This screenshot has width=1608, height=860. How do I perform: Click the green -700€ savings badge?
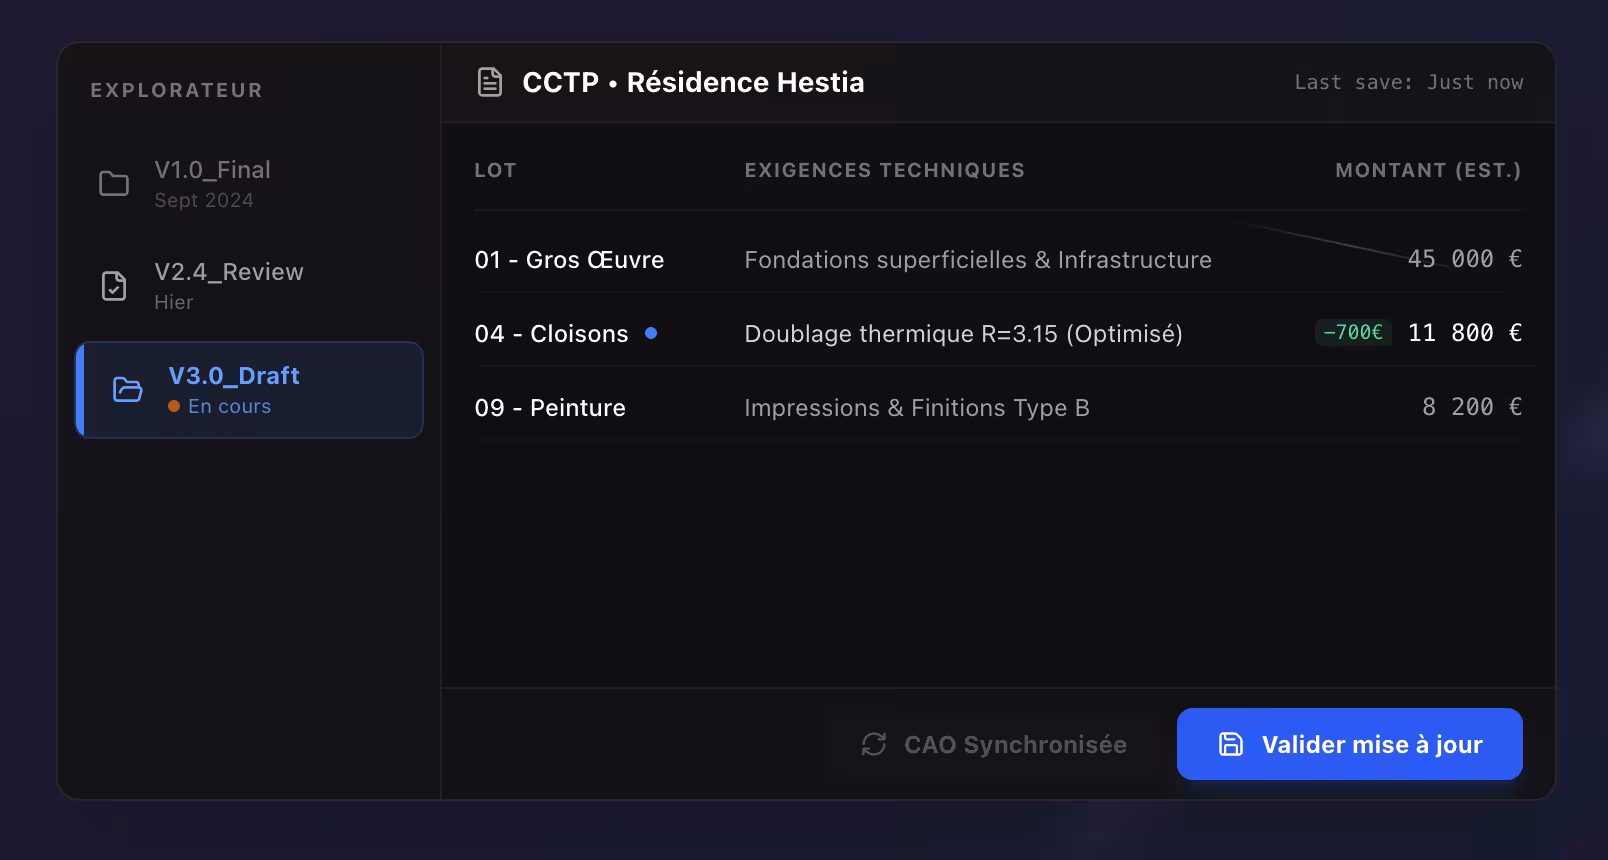tap(1353, 332)
